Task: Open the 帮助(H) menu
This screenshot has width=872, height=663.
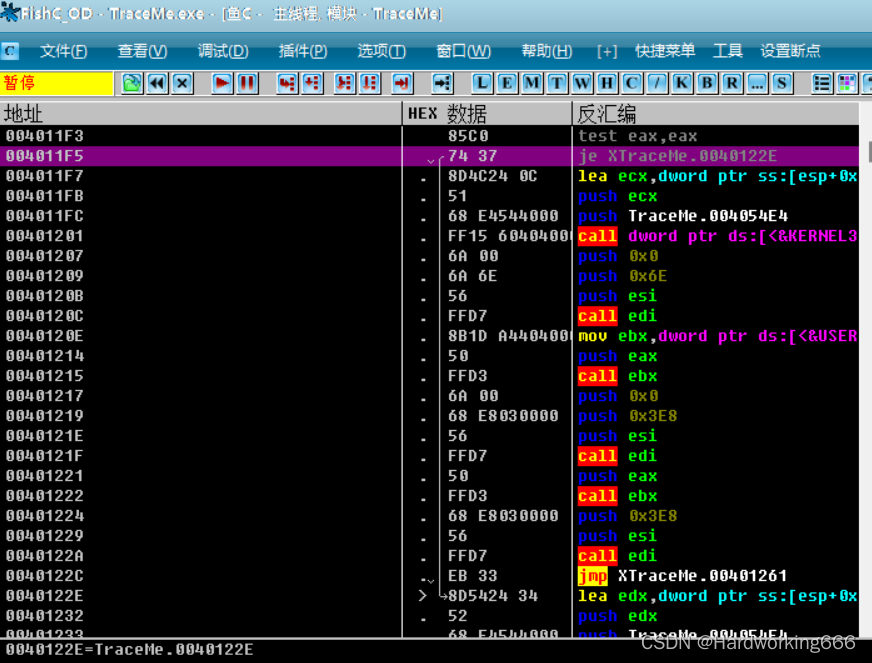Action: click(547, 51)
